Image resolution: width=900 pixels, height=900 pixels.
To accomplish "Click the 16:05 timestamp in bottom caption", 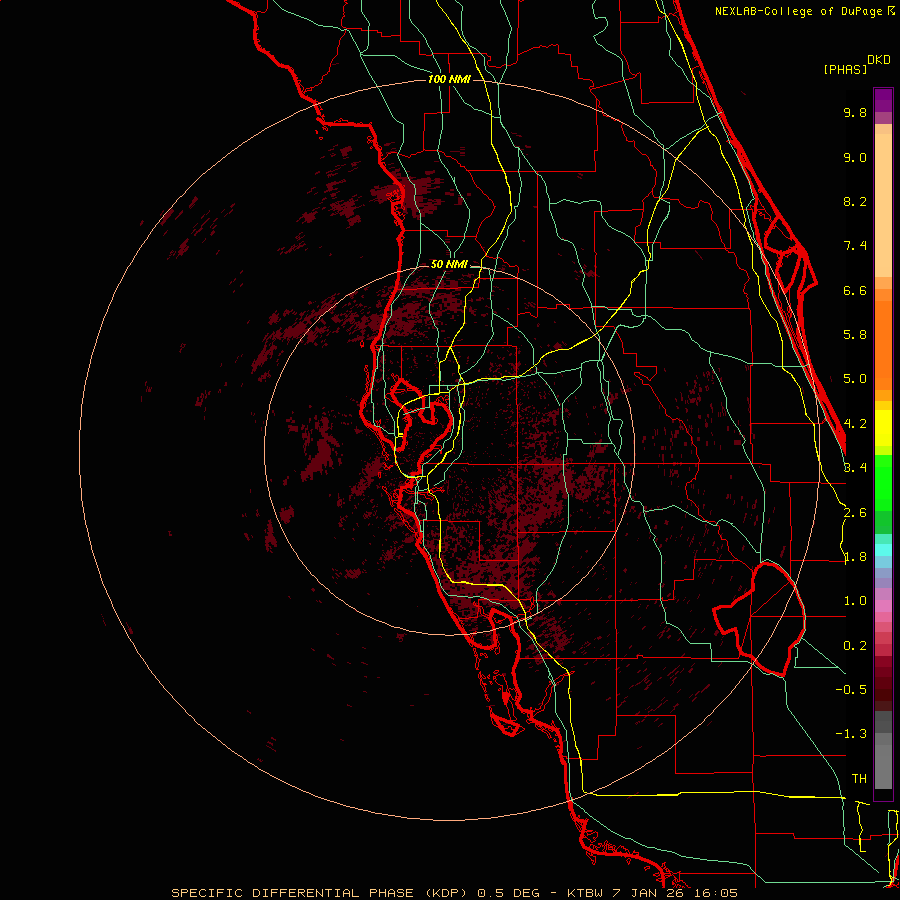I will coord(719,892).
